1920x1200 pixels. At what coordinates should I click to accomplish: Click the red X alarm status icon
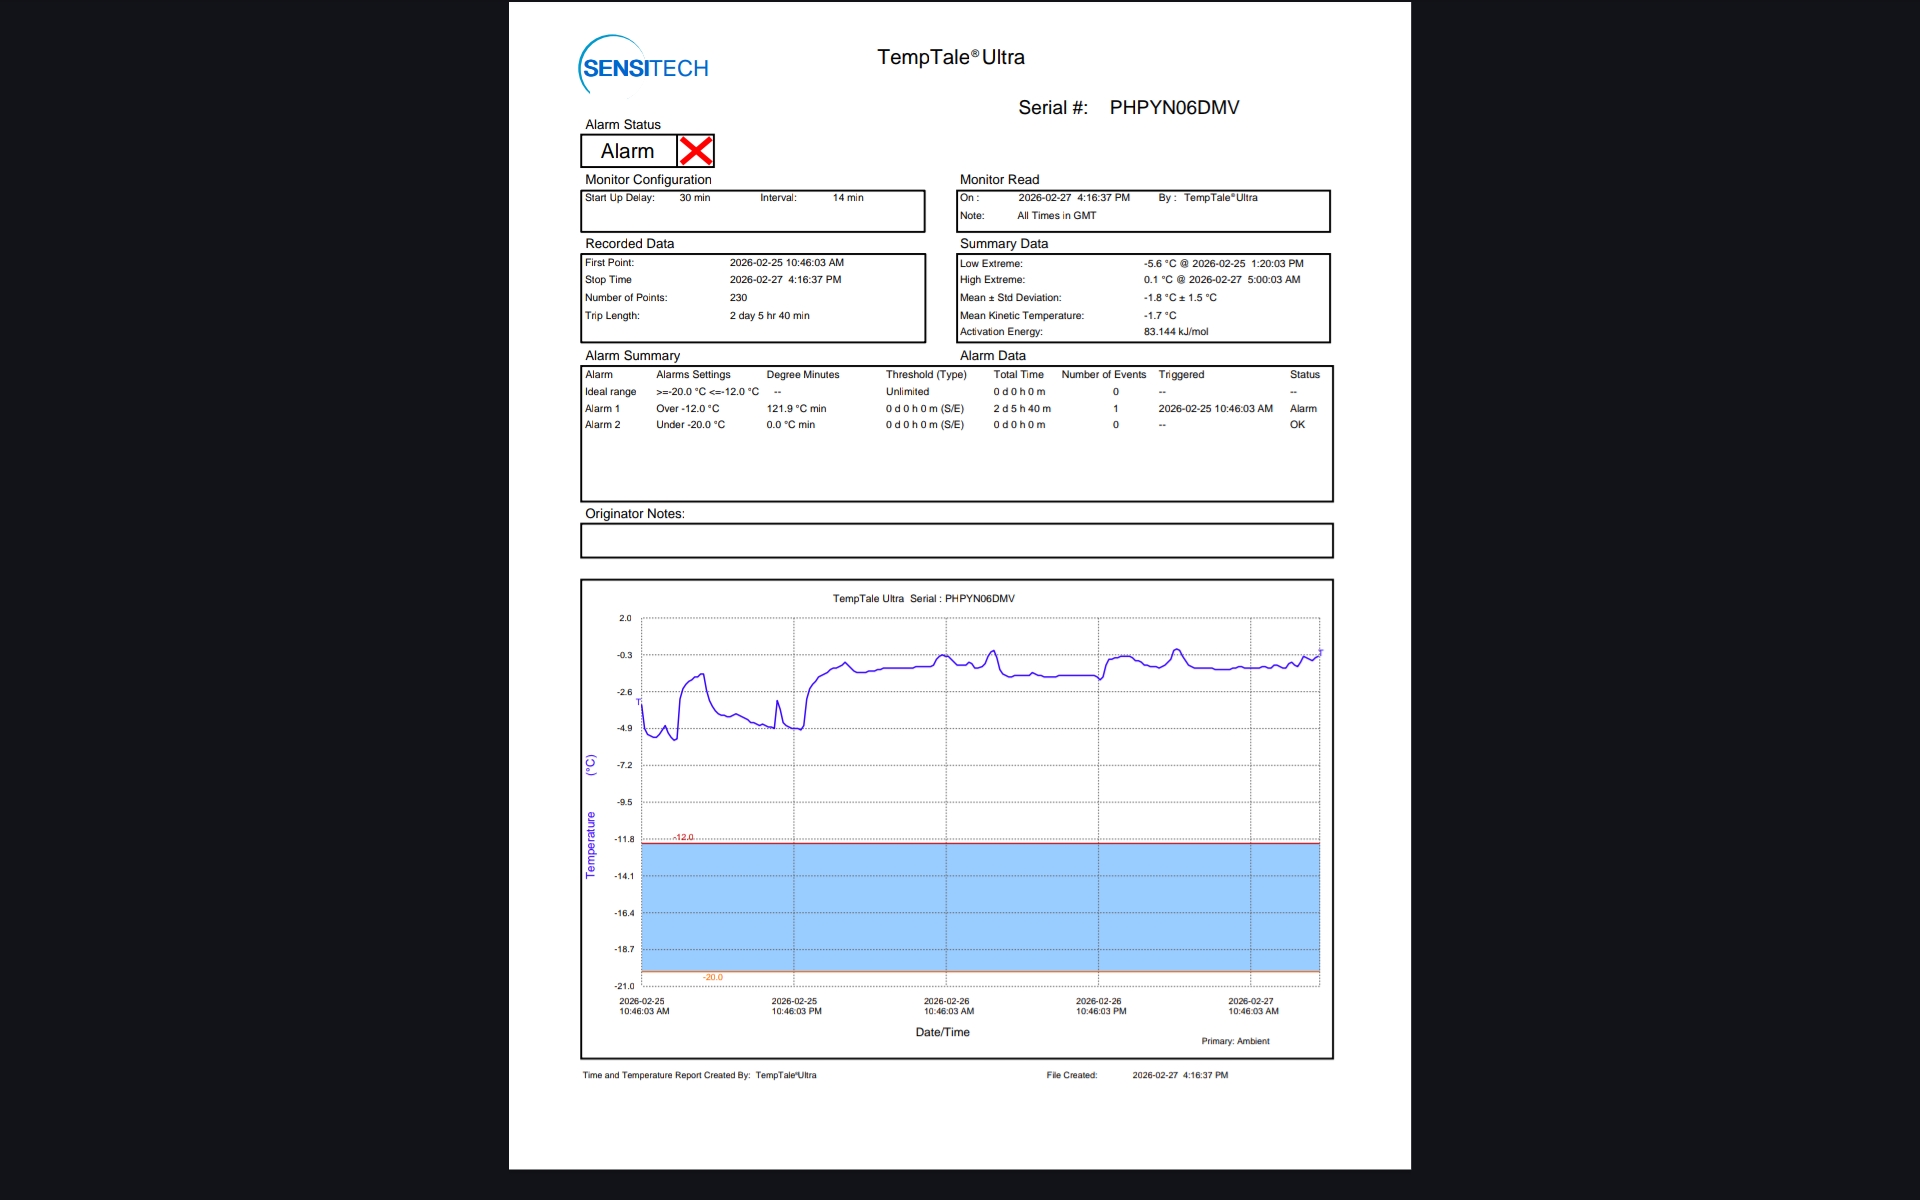(696, 151)
